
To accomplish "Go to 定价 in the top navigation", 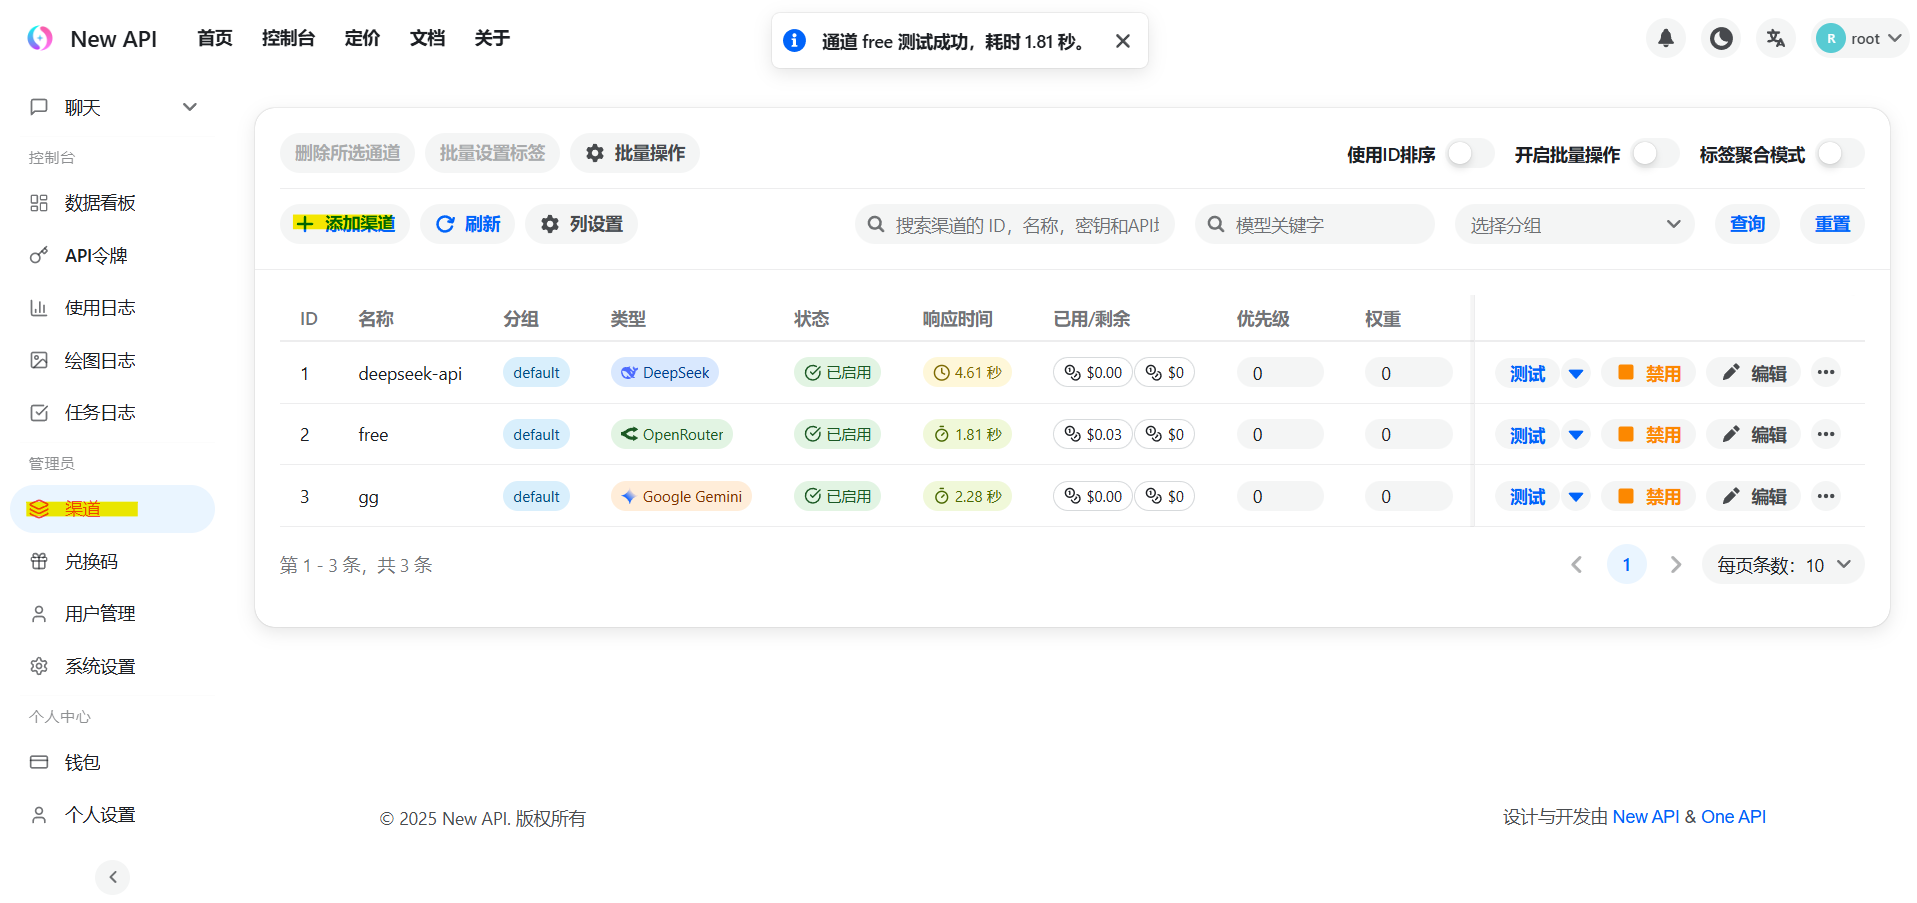I will tap(362, 38).
